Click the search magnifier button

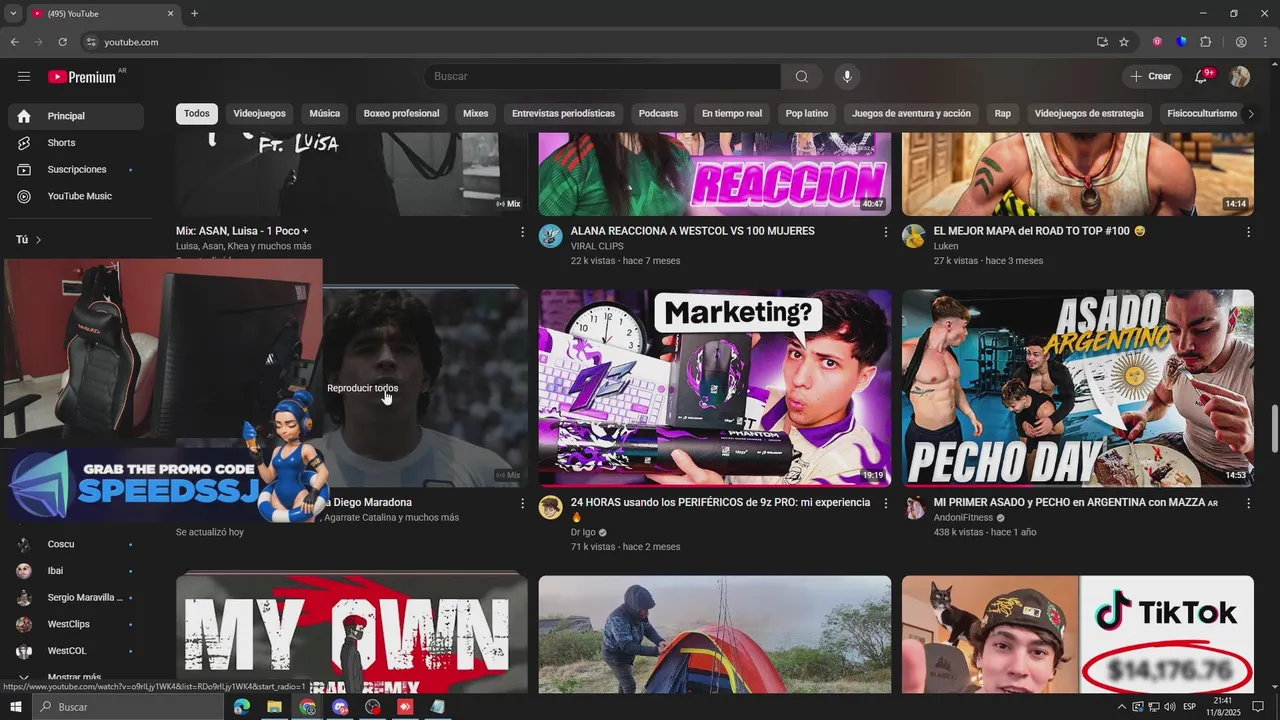(x=801, y=77)
